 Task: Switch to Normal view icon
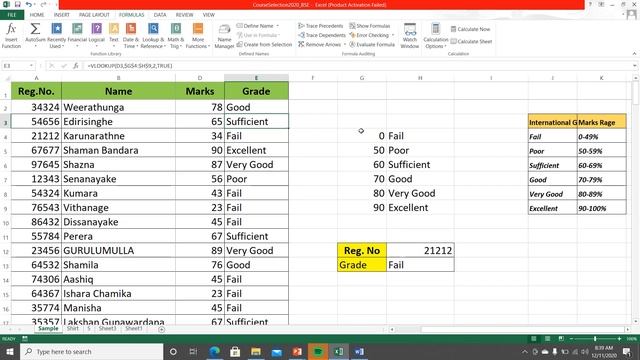pyautogui.click(x=533, y=339)
